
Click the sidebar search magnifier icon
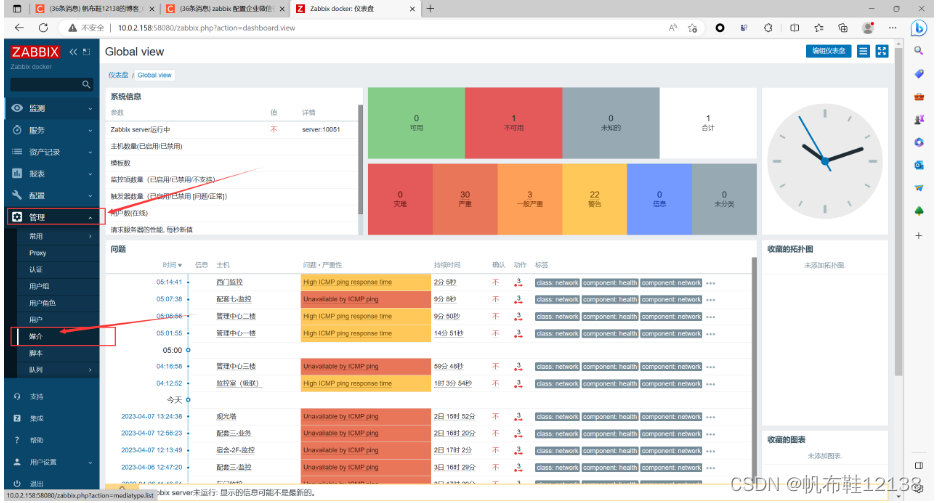point(87,85)
